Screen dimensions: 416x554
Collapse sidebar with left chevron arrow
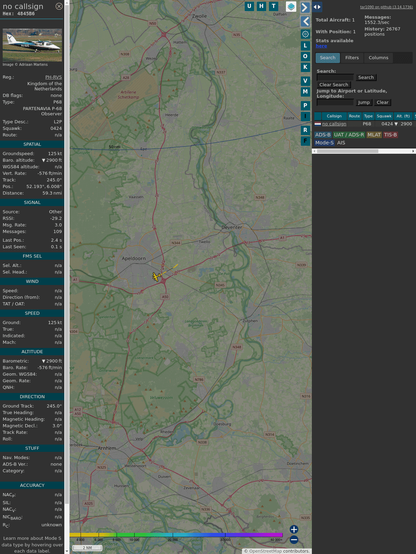click(305, 21)
